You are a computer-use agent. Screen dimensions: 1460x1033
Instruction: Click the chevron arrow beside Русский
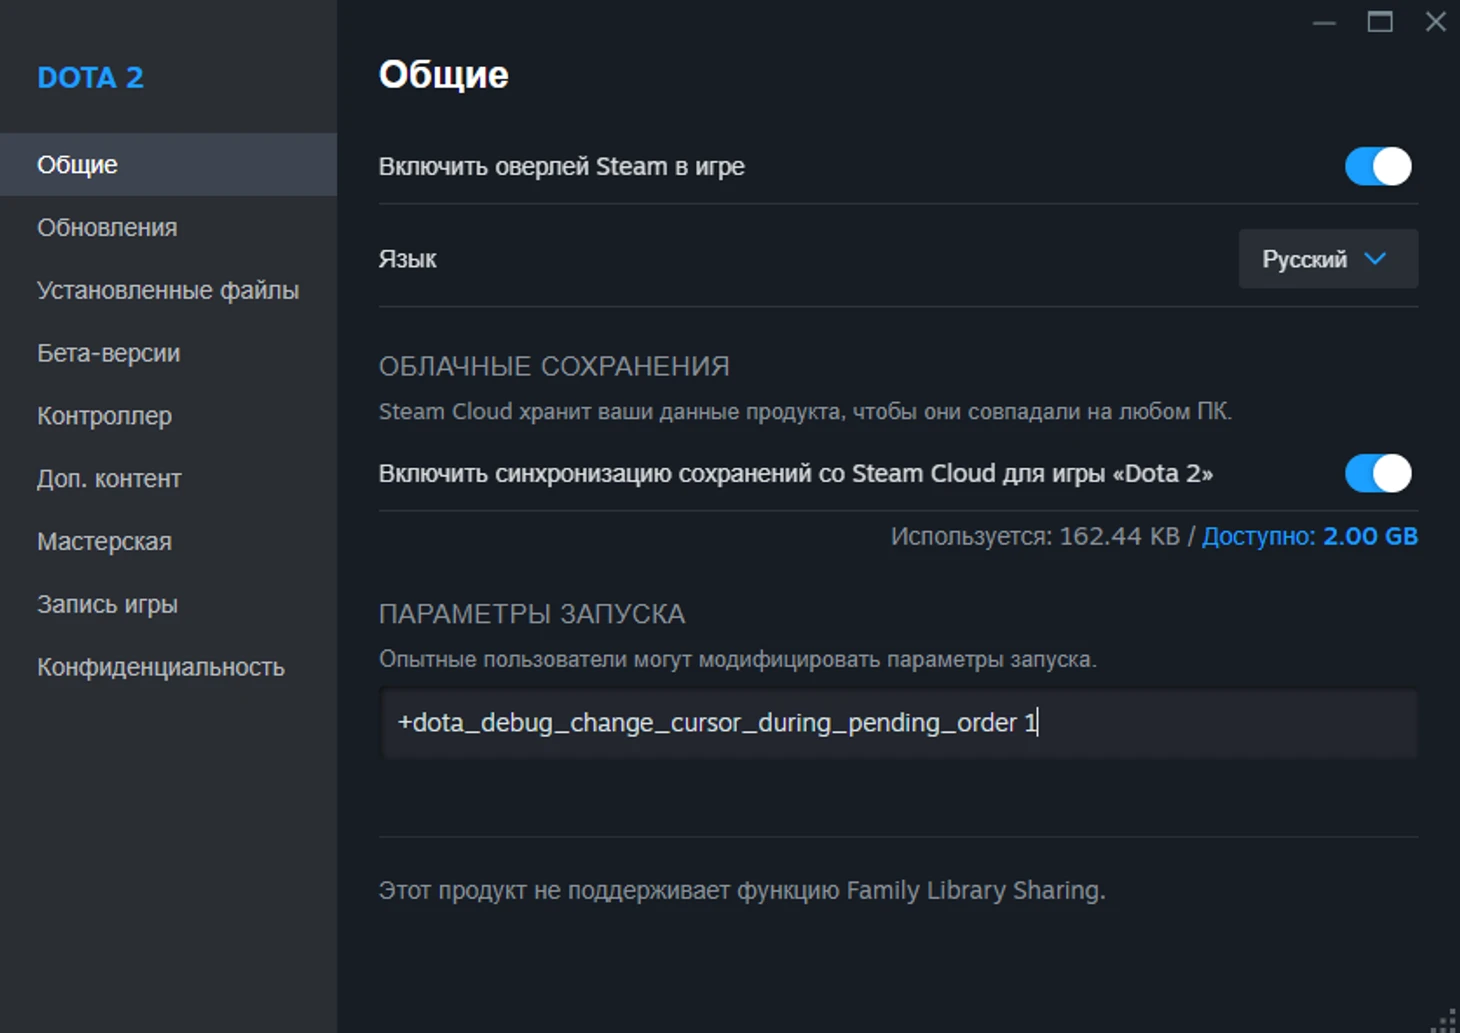pyautogui.click(x=1376, y=259)
